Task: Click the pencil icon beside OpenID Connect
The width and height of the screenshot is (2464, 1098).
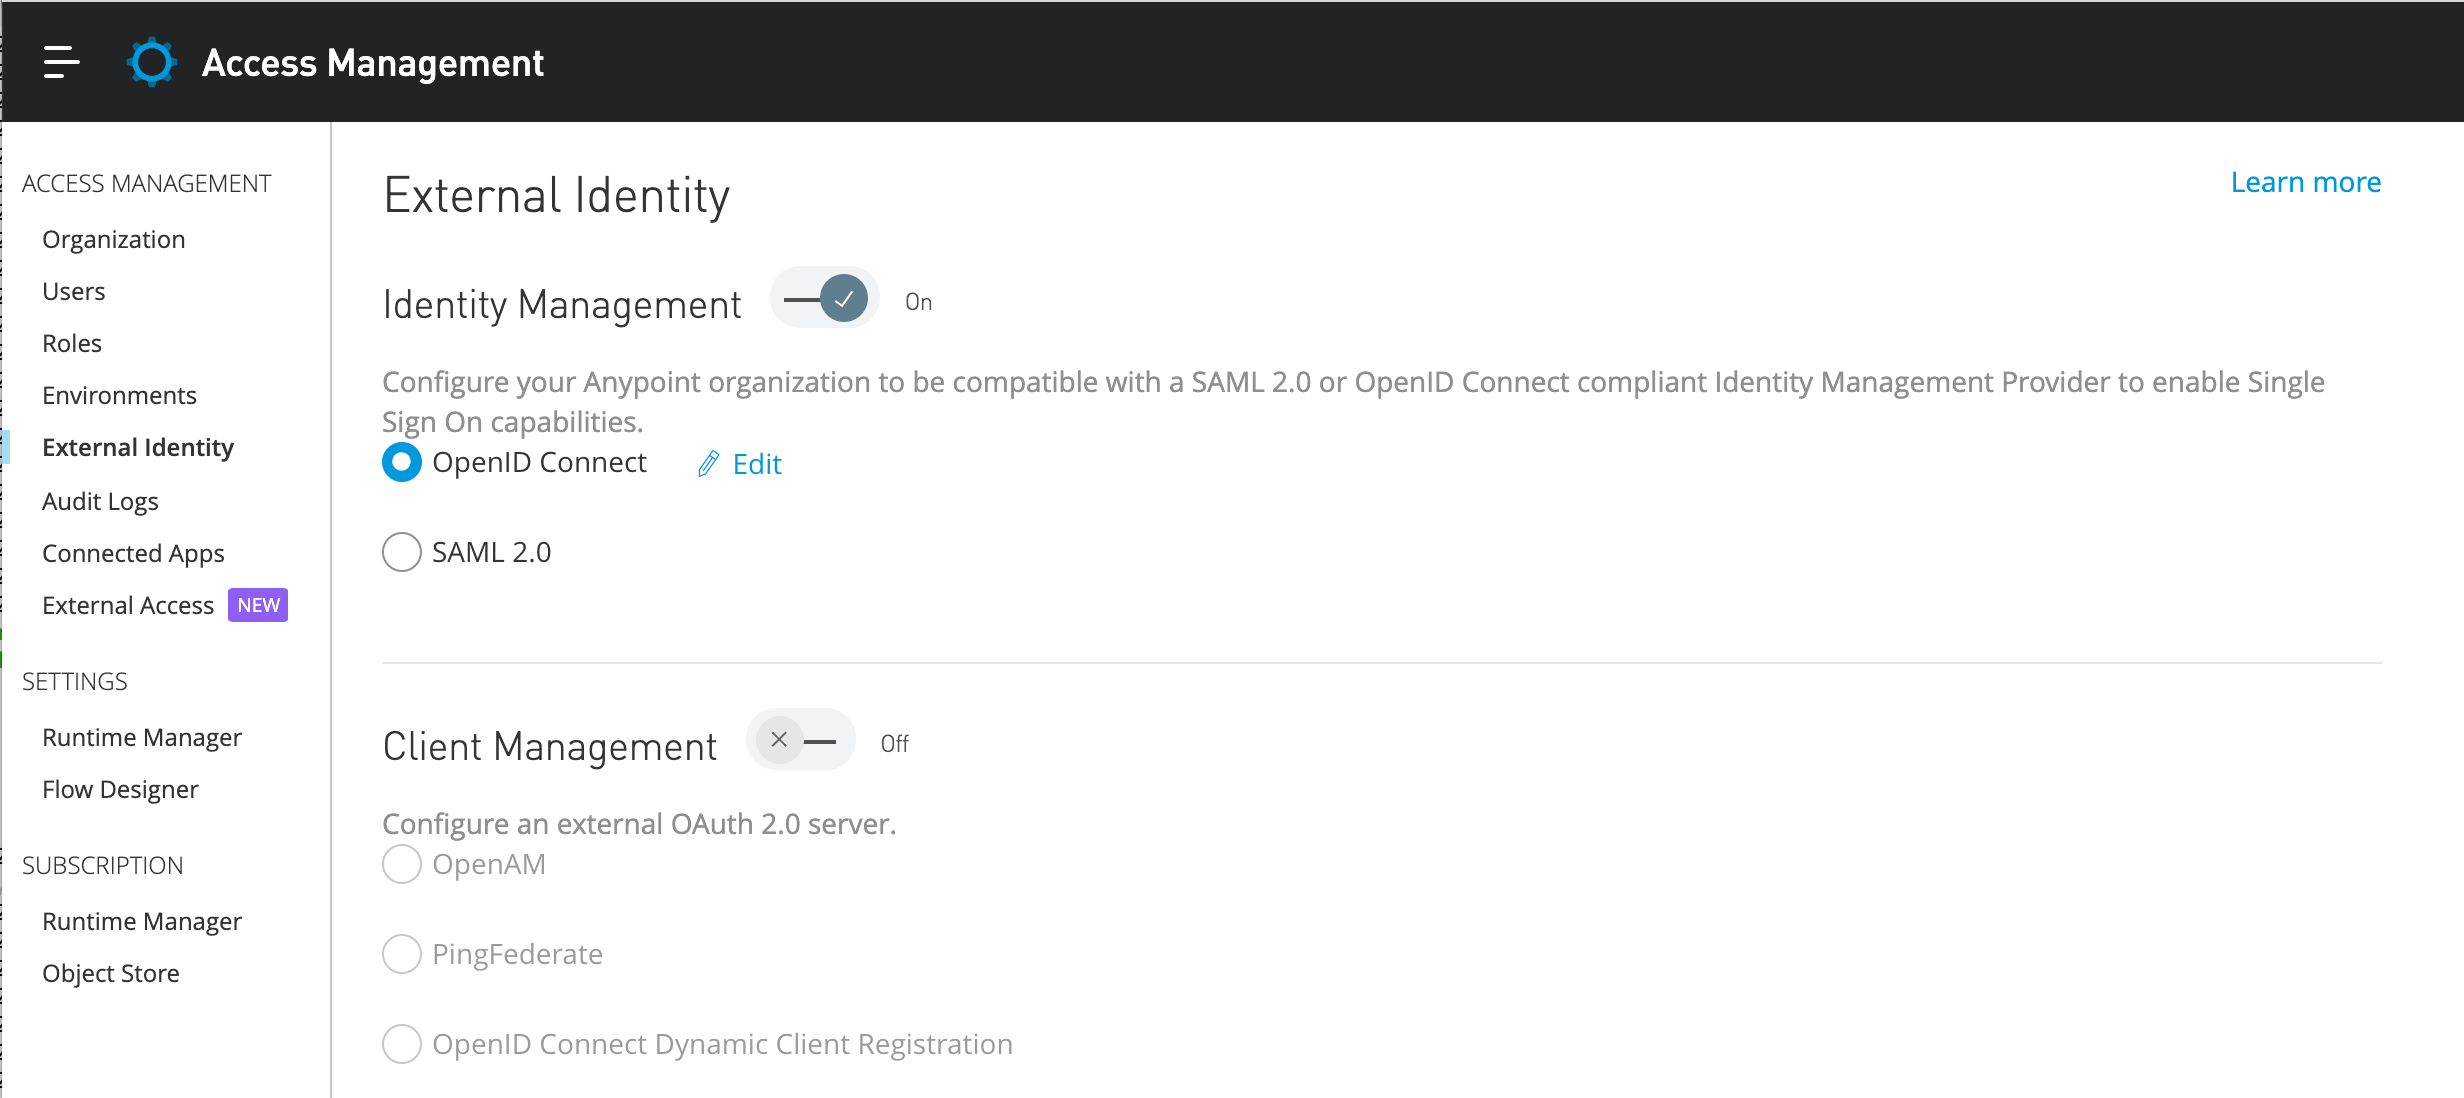Action: pyautogui.click(x=709, y=463)
